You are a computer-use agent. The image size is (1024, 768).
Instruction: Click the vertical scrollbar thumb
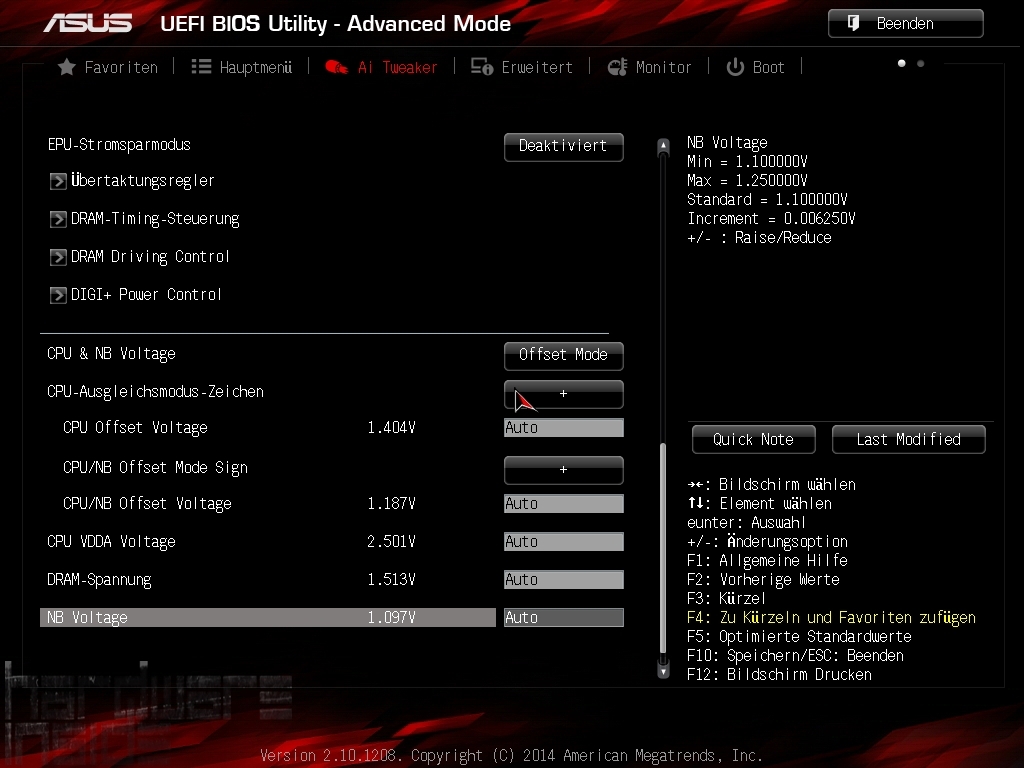pos(663,549)
